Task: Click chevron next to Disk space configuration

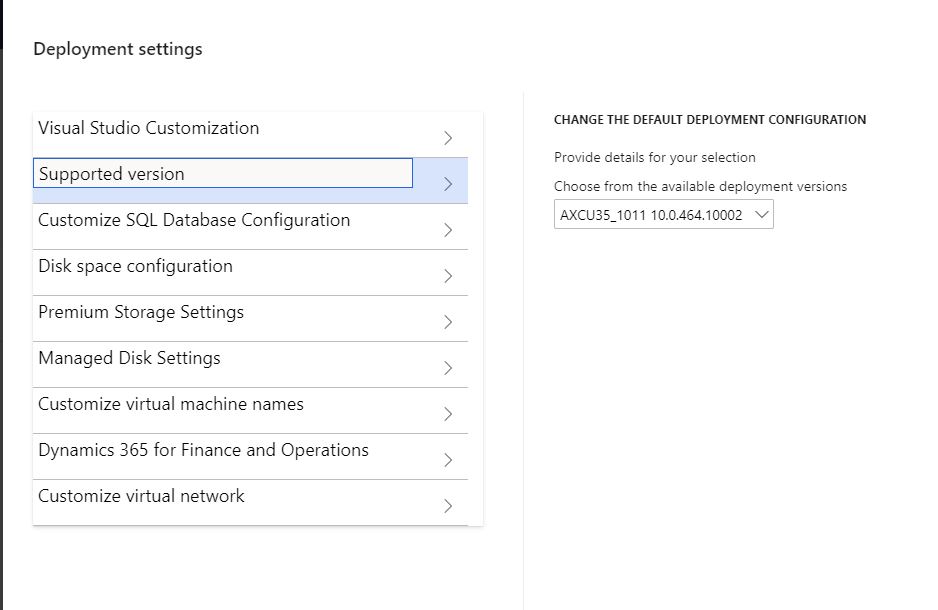Action: 448,276
